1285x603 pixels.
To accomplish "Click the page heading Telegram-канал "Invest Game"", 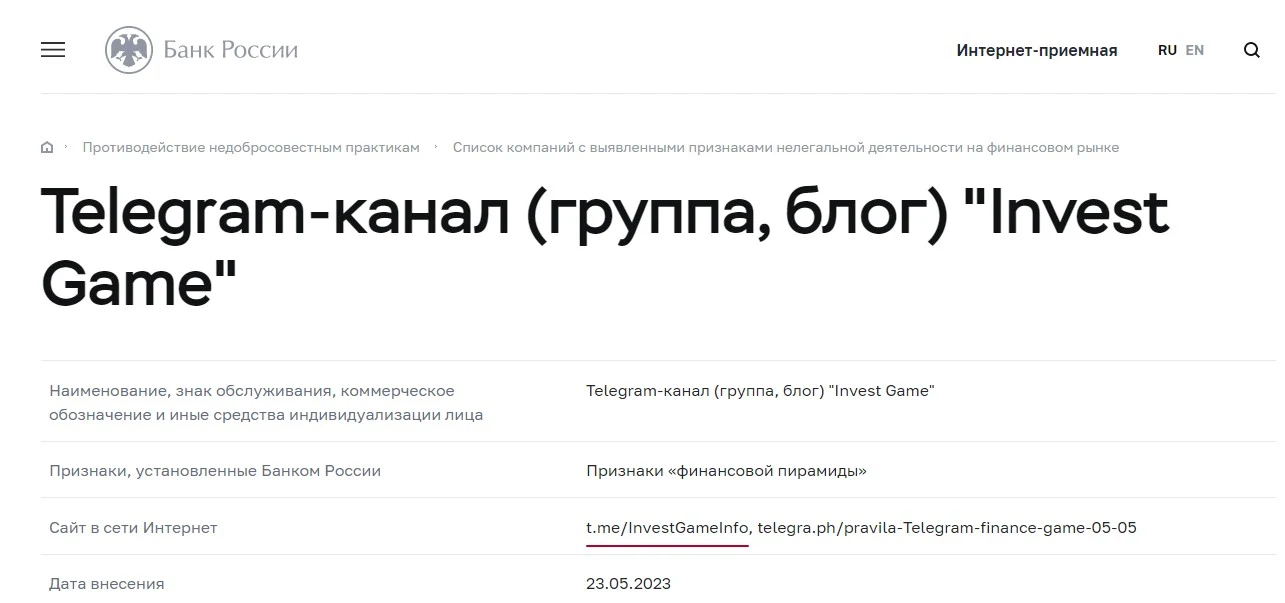I will pyautogui.click(x=605, y=248).
